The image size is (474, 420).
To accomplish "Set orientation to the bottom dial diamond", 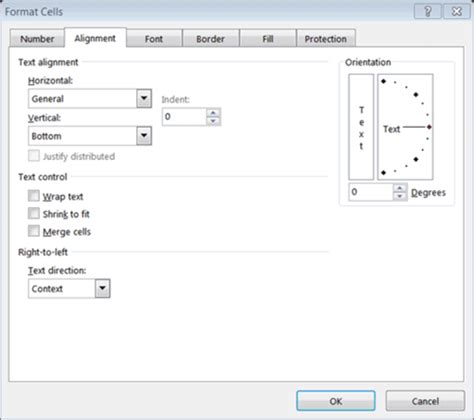I will [384, 173].
